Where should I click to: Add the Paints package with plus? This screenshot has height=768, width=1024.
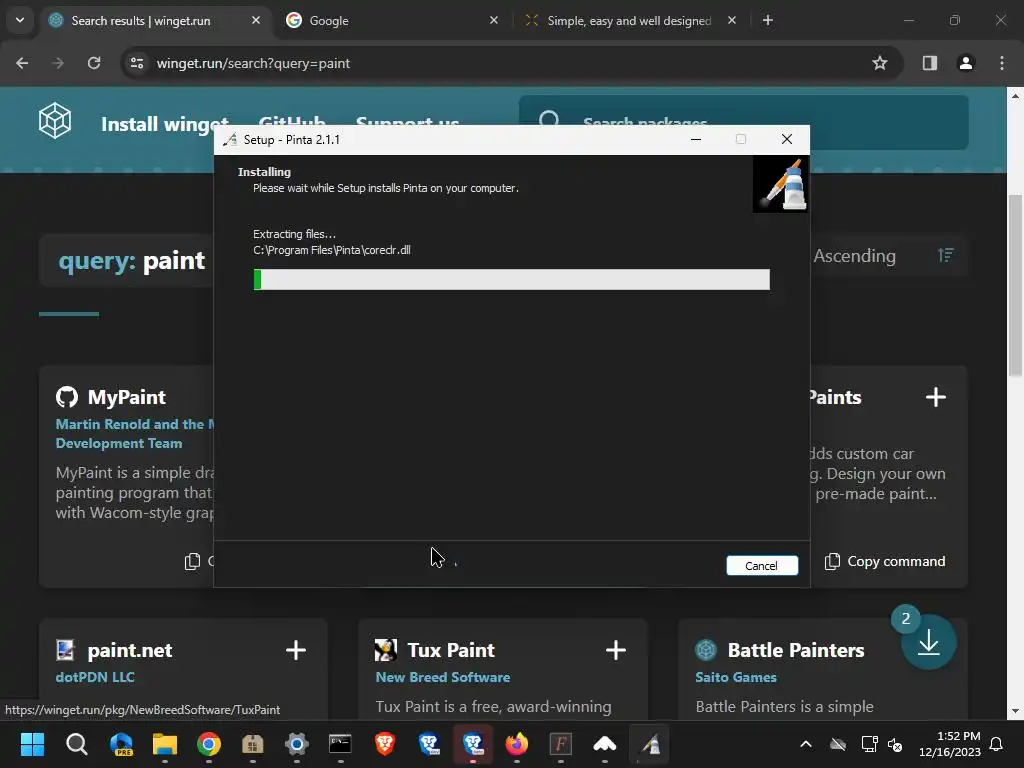coord(935,397)
